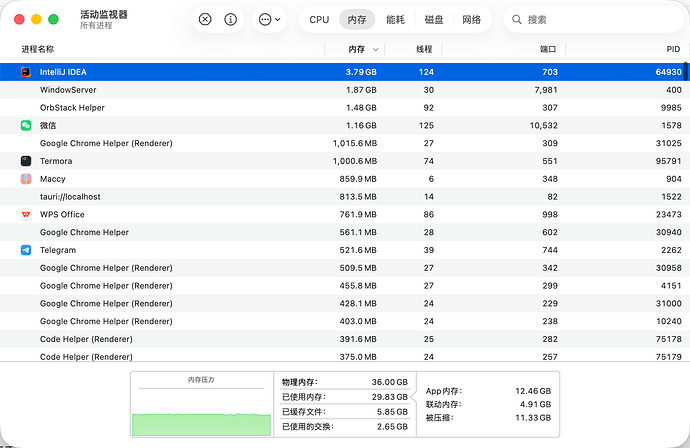Screen dimensions: 690x448
Task: Click the 物理内存 36.00 GB value
Action: (389, 382)
